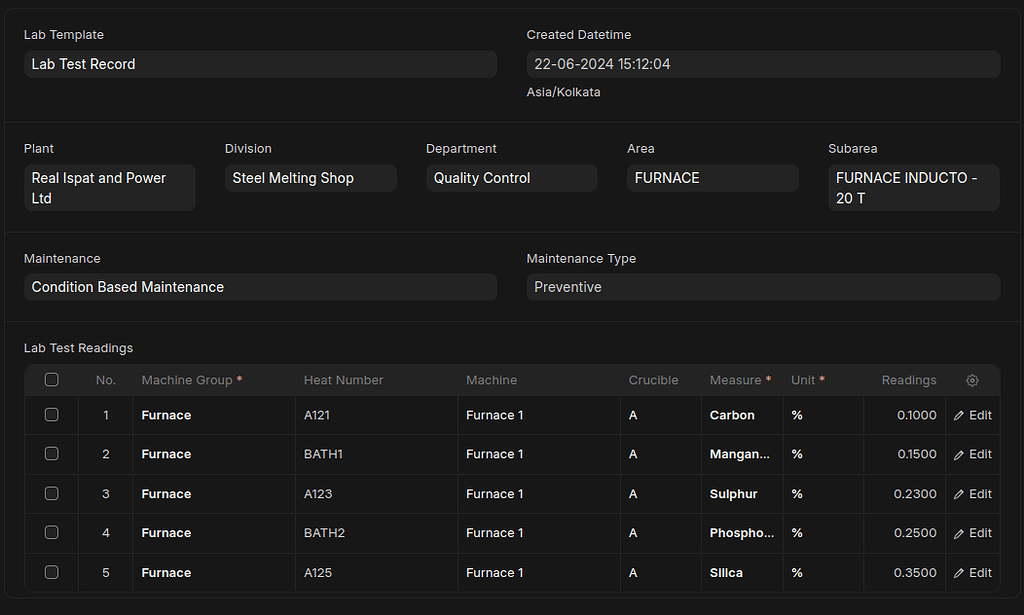This screenshot has width=1024, height=615.
Task: Open the table column settings gear
Action: pyautogui.click(x=971, y=380)
